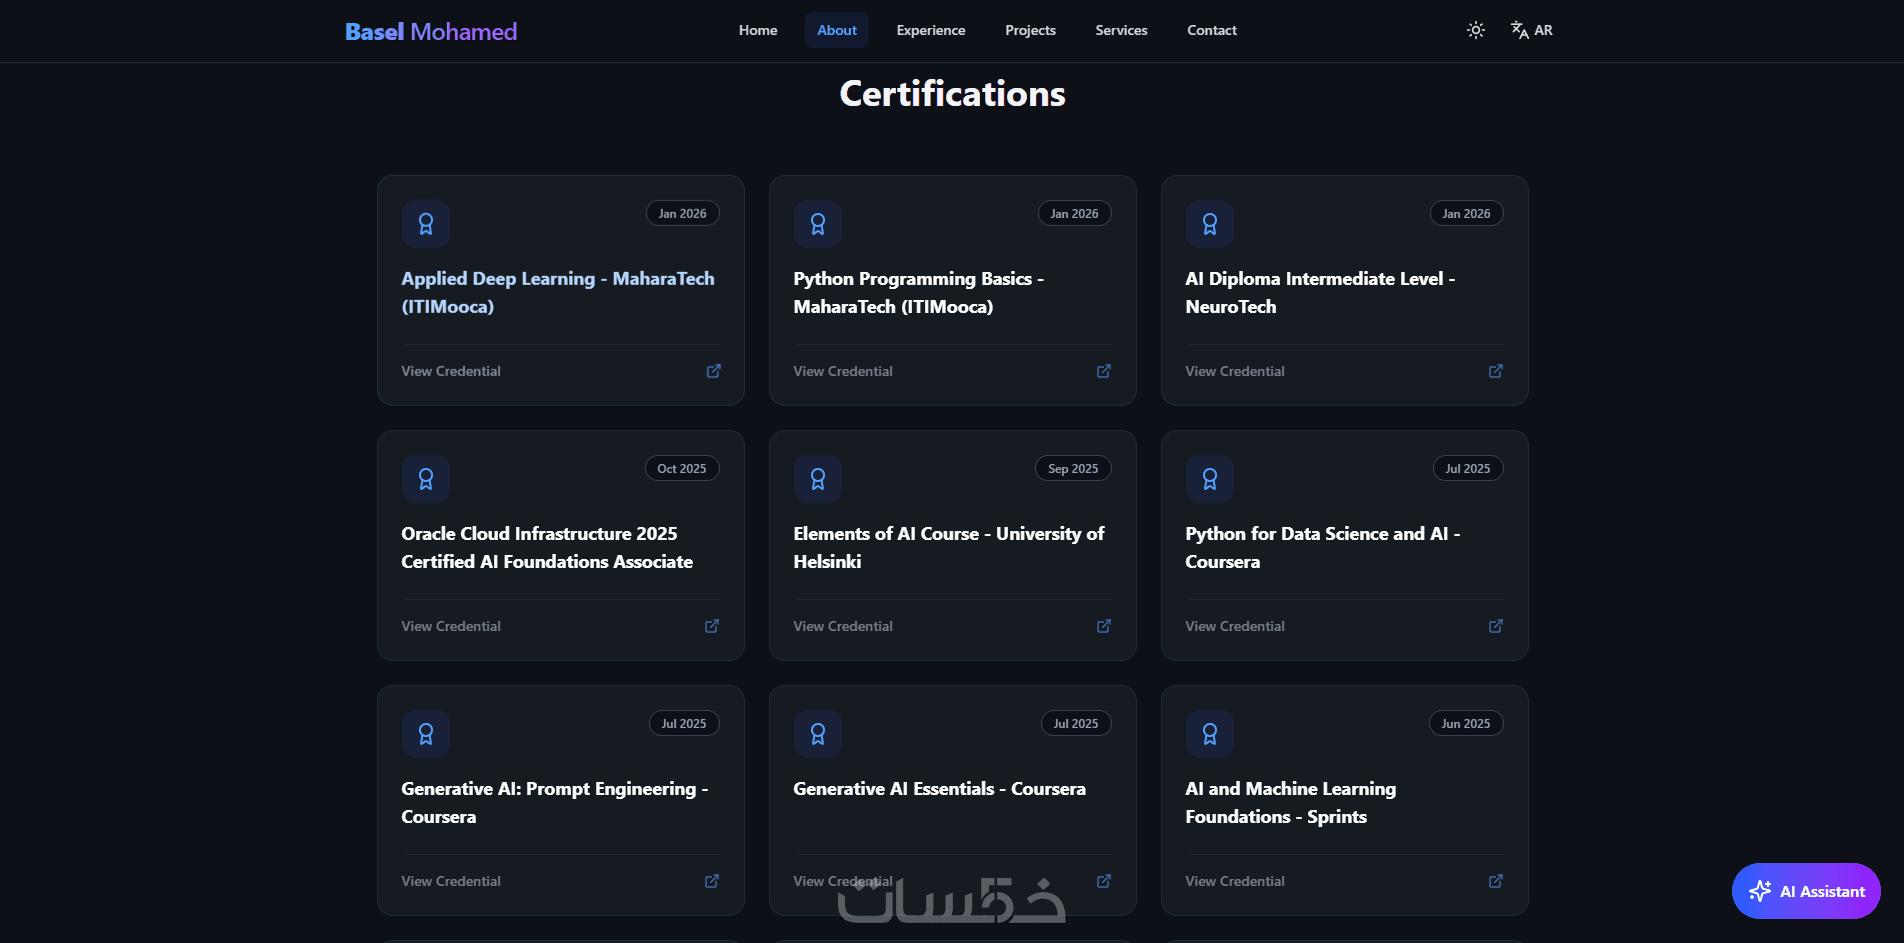Screen dimensions: 1904x943
Task: Click badge icon on AI and Machine Learning card
Action: click(x=1210, y=734)
